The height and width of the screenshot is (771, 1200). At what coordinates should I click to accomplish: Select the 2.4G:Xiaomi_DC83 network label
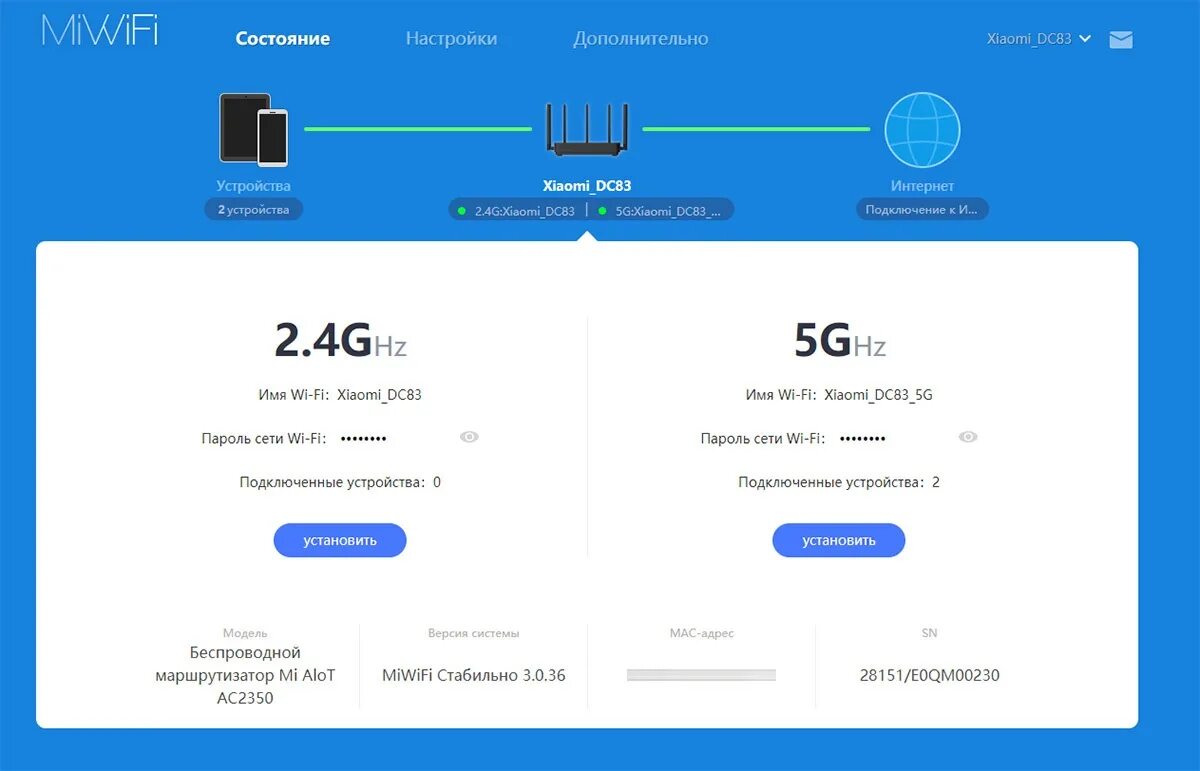pyautogui.click(x=524, y=211)
